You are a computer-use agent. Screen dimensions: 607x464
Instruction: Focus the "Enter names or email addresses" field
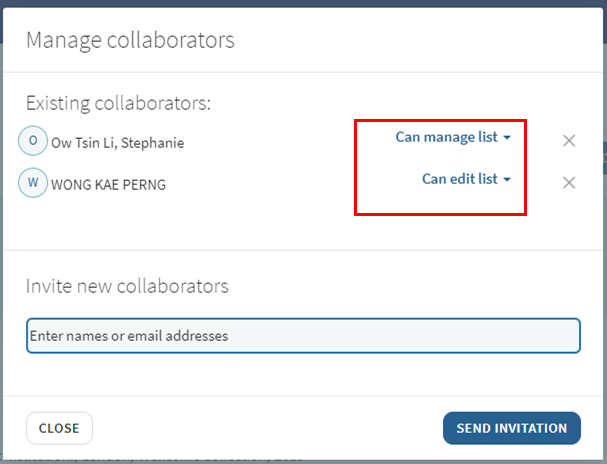[x=303, y=336]
